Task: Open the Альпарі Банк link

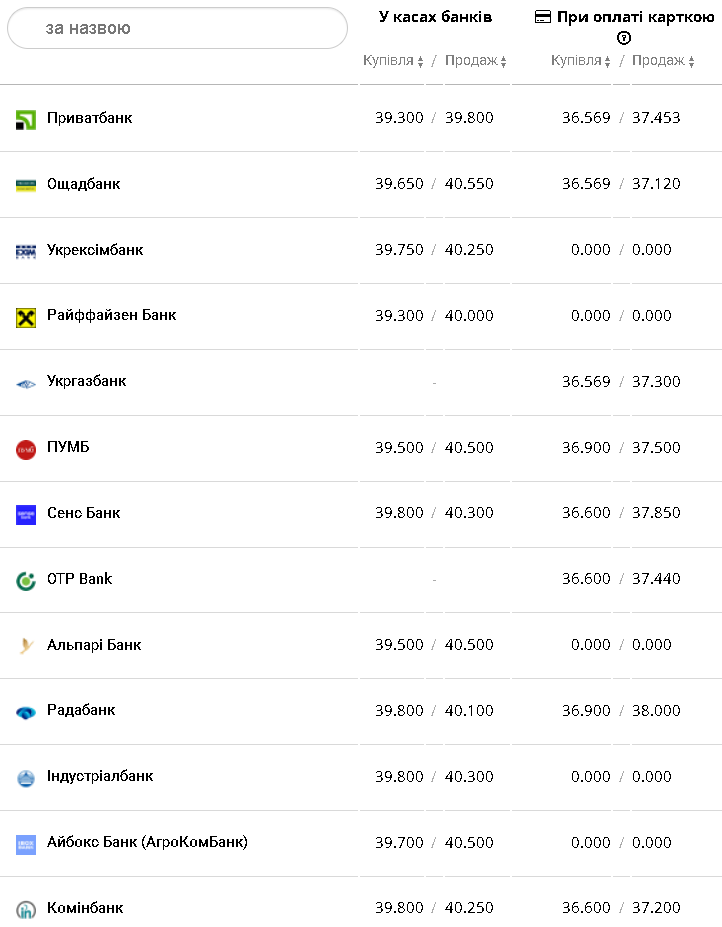Action: tap(94, 645)
